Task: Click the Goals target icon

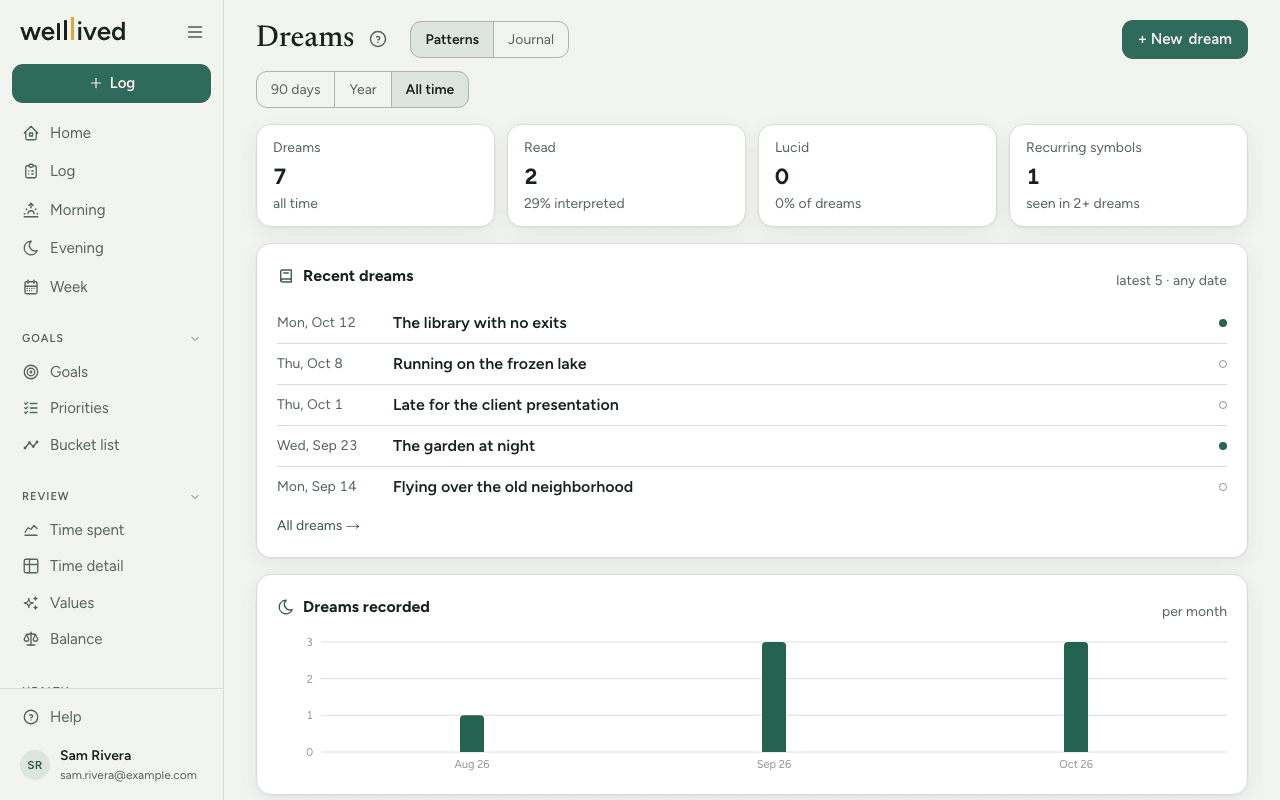Action: (x=31, y=372)
